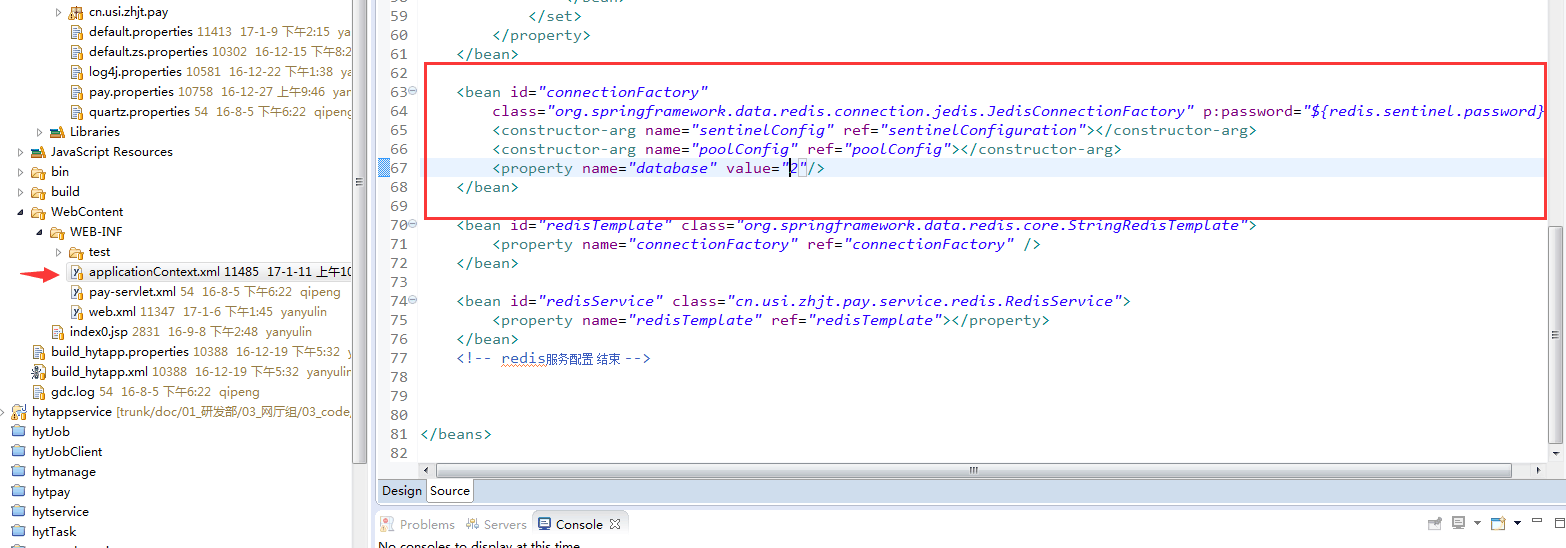Open Display Selected Console dropdown arrow
Screen dimensions: 1566x548
point(1477,523)
